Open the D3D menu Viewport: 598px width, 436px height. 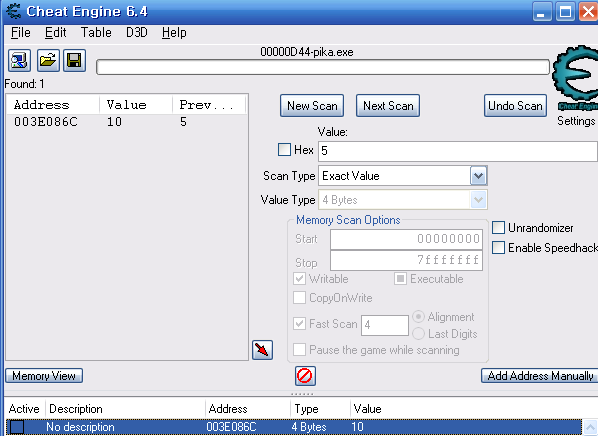137,33
